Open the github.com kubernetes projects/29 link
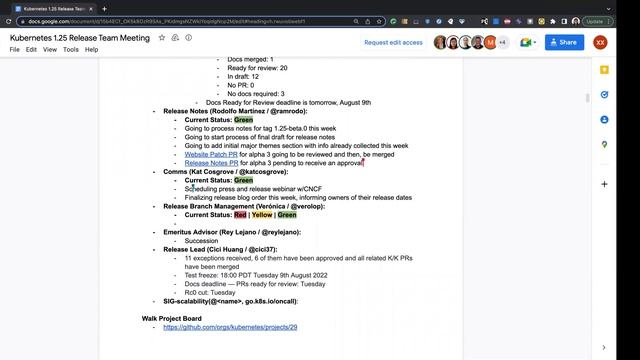 click(230, 327)
